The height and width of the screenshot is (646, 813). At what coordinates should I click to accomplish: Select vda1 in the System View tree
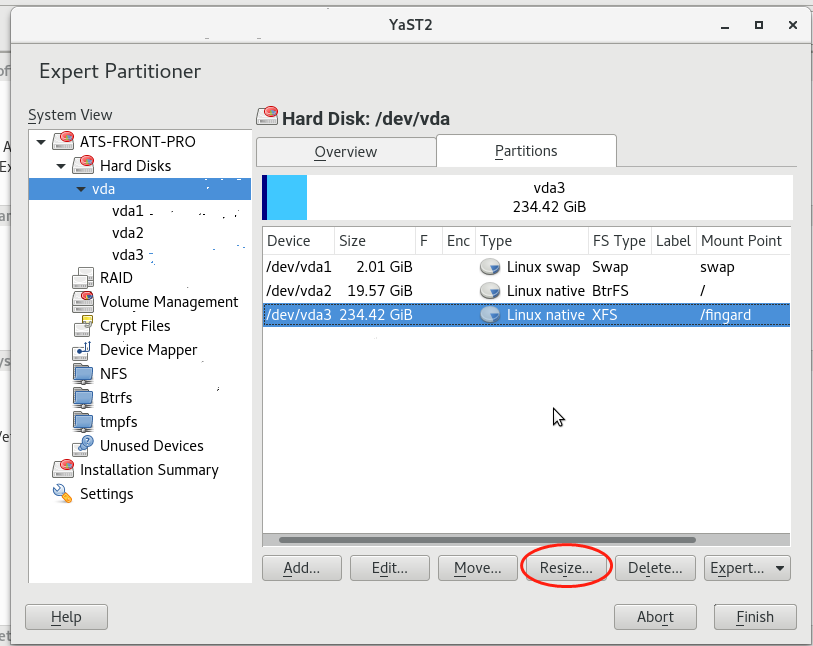128,211
